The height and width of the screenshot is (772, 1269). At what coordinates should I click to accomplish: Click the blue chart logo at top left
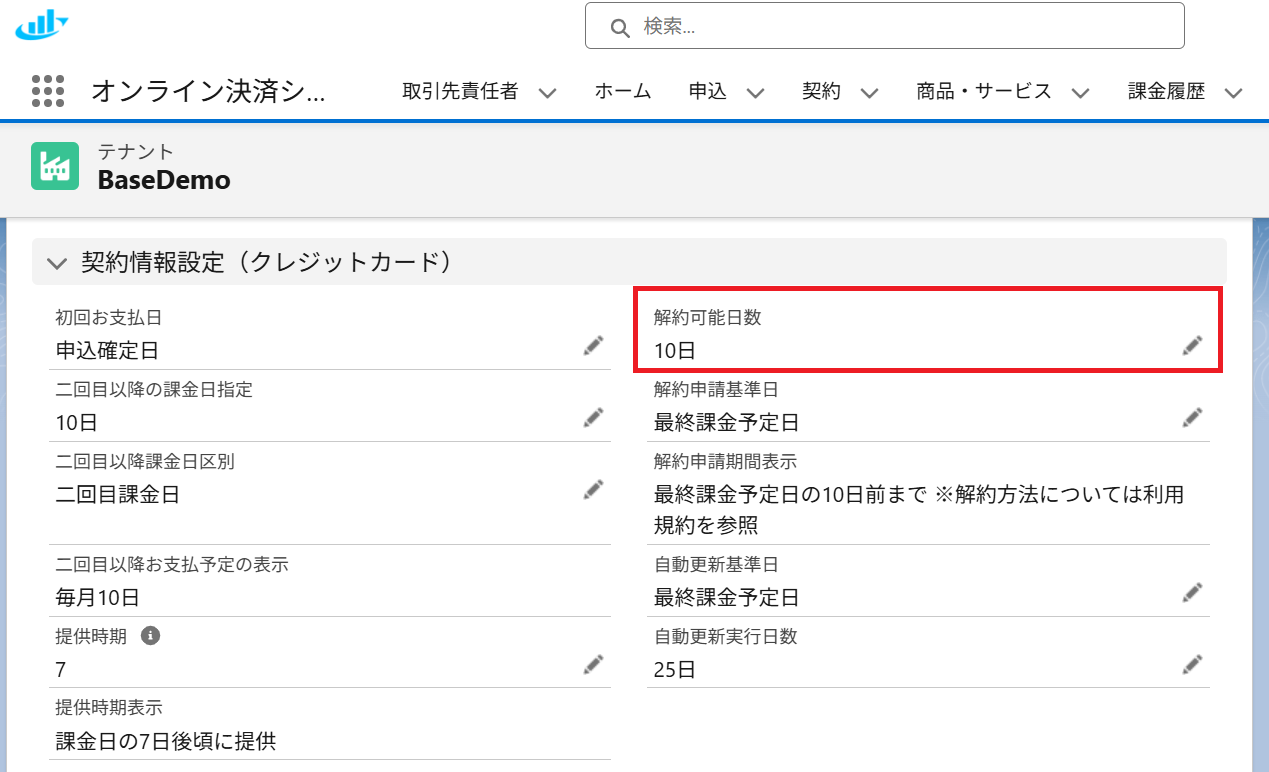[42, 24]
